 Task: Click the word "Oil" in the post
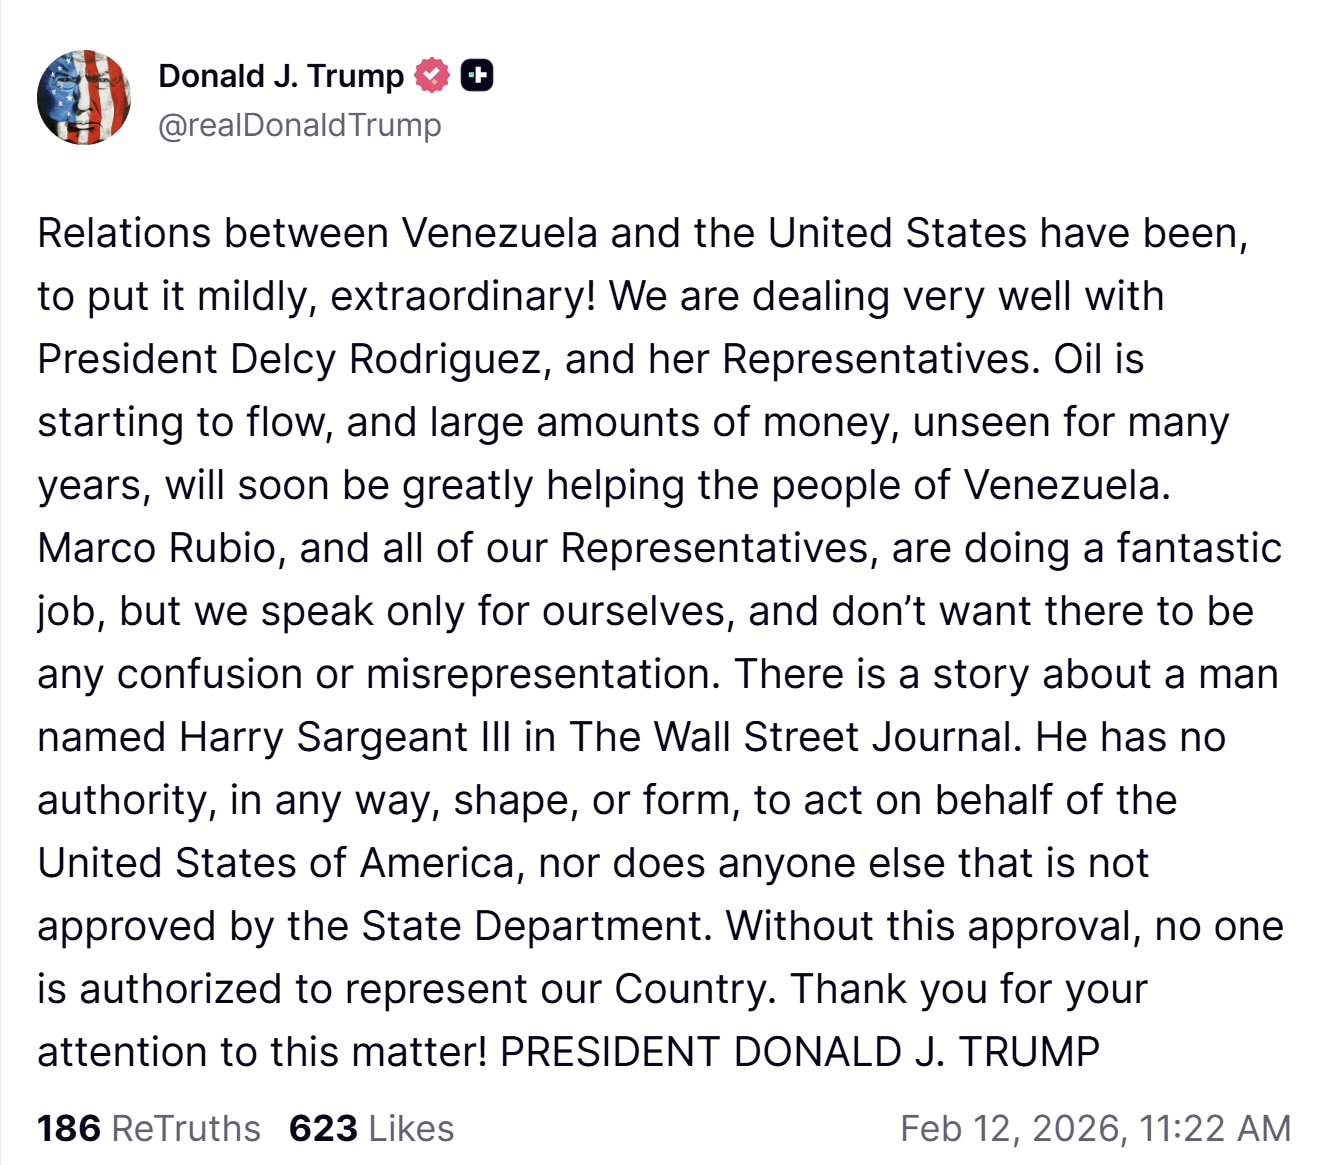1077,359
